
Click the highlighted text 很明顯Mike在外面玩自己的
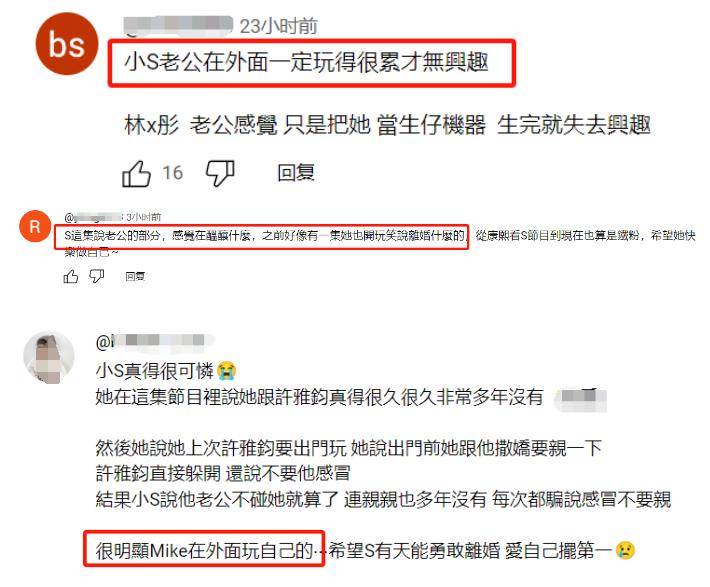pyautogui.click(x=204, y=551)
